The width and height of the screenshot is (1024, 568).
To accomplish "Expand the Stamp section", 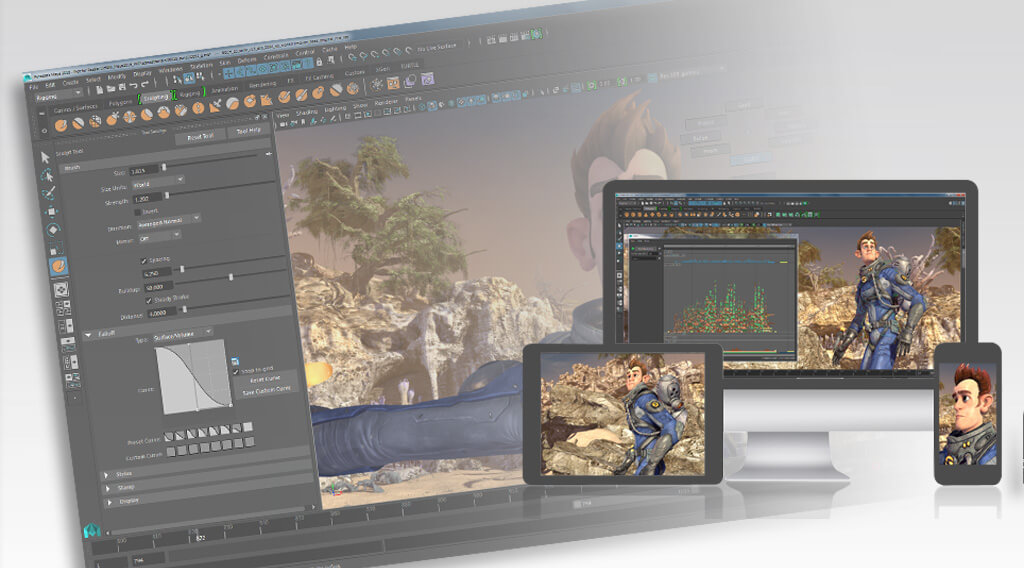I will (x=108, y=488).
